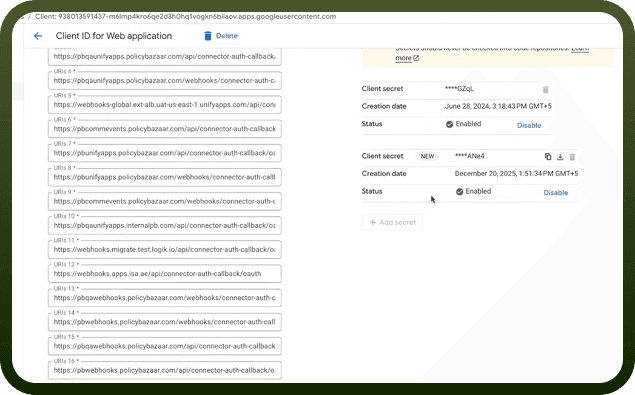This screenshot has width=635, height=395.
Task: Edit the URIs 7 pbunifyapps field
Action: point(164,153)
